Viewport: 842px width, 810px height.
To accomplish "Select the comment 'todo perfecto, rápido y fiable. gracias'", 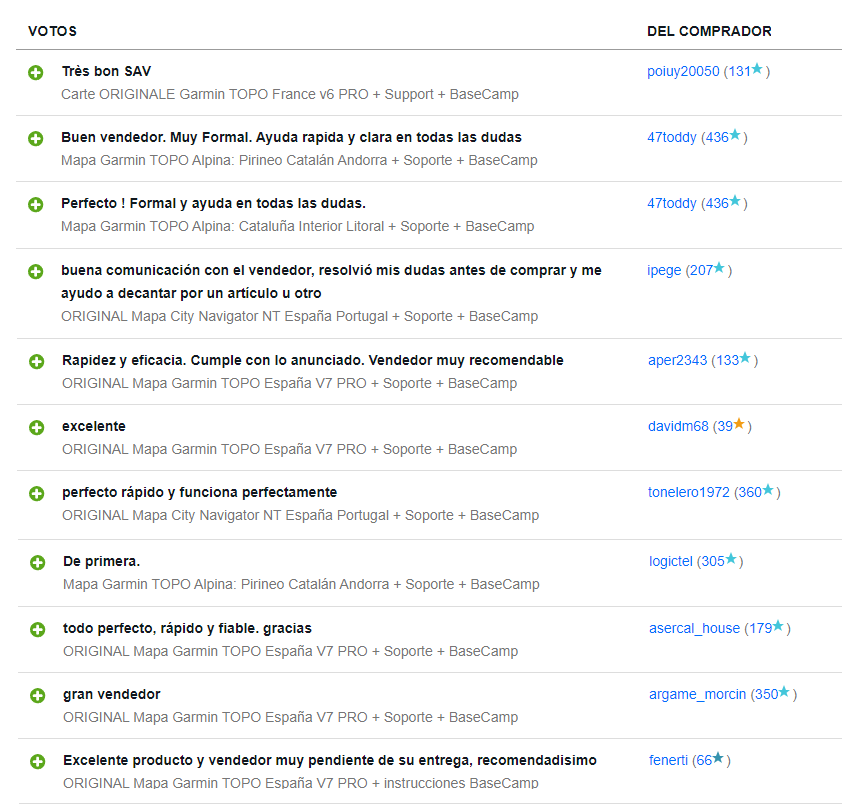I will [187, 628].
